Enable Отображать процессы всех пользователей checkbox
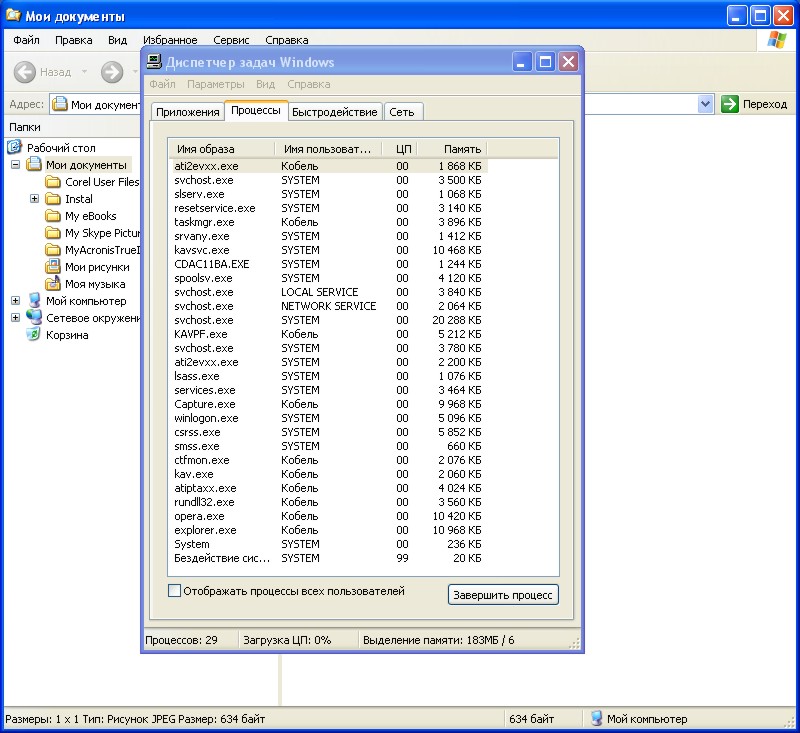 point(174,591)
